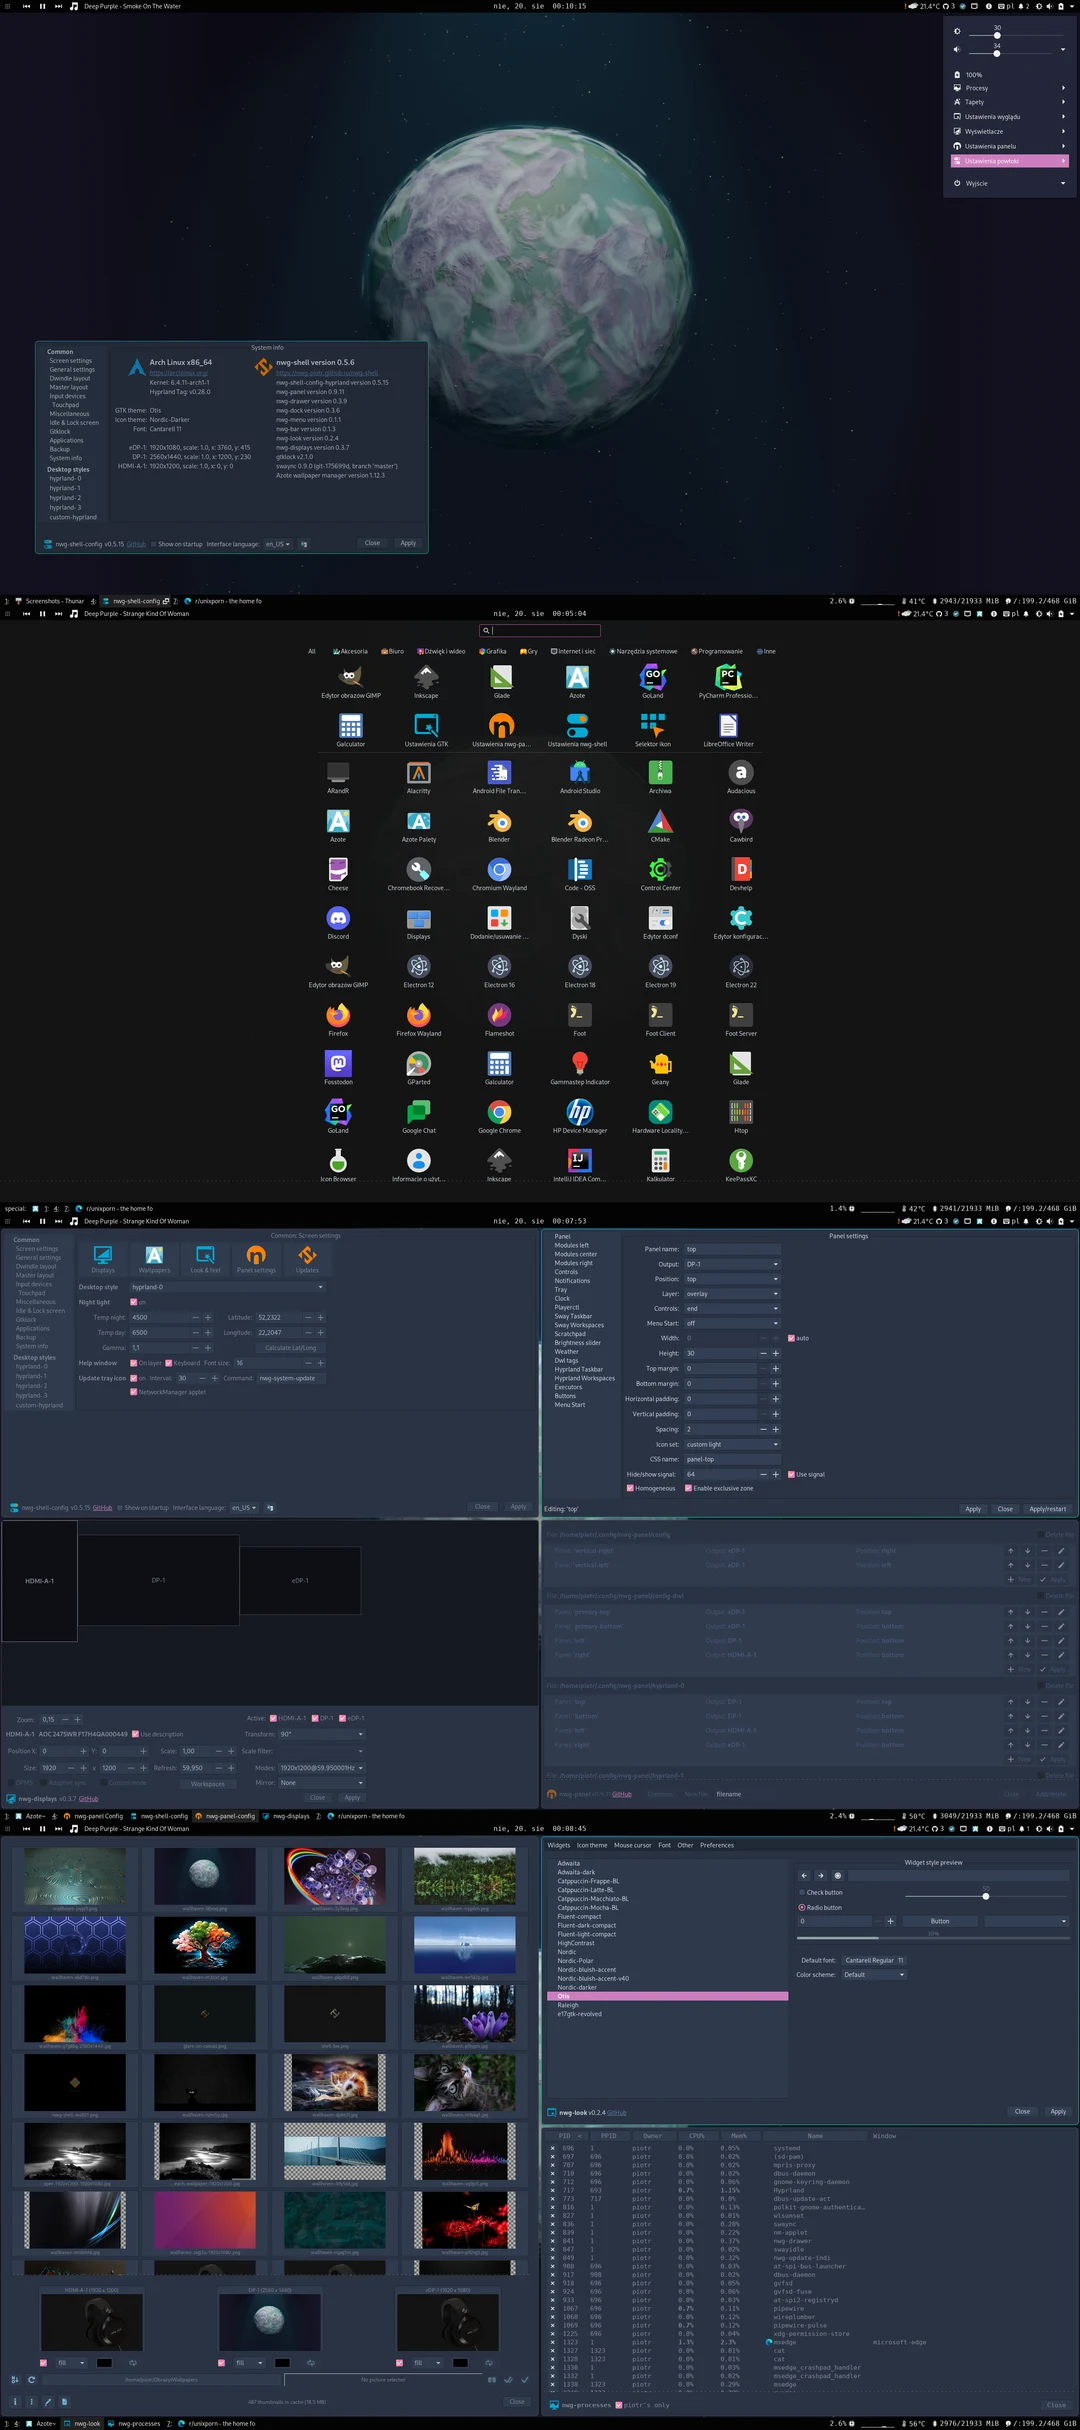Open the PyCharm Professional icon
The image size is (1080, 2430).
click(727, 677)
